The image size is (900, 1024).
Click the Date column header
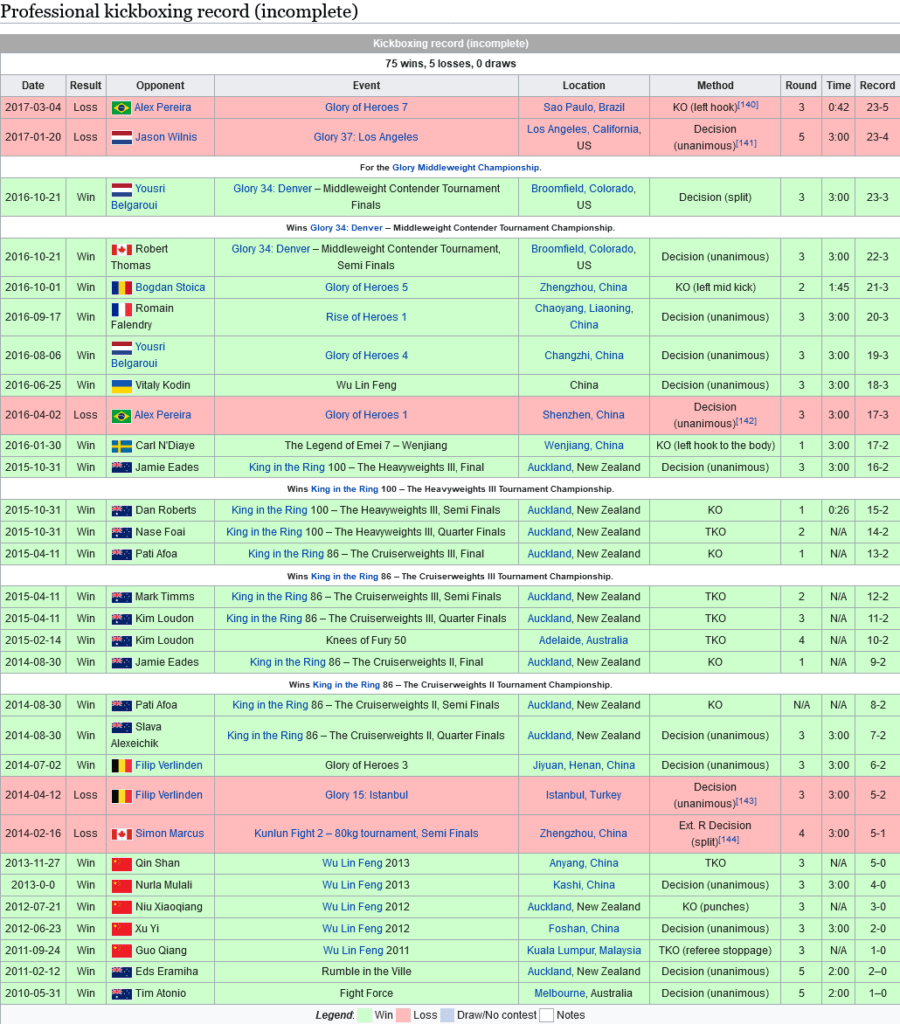tap(33, 86)
